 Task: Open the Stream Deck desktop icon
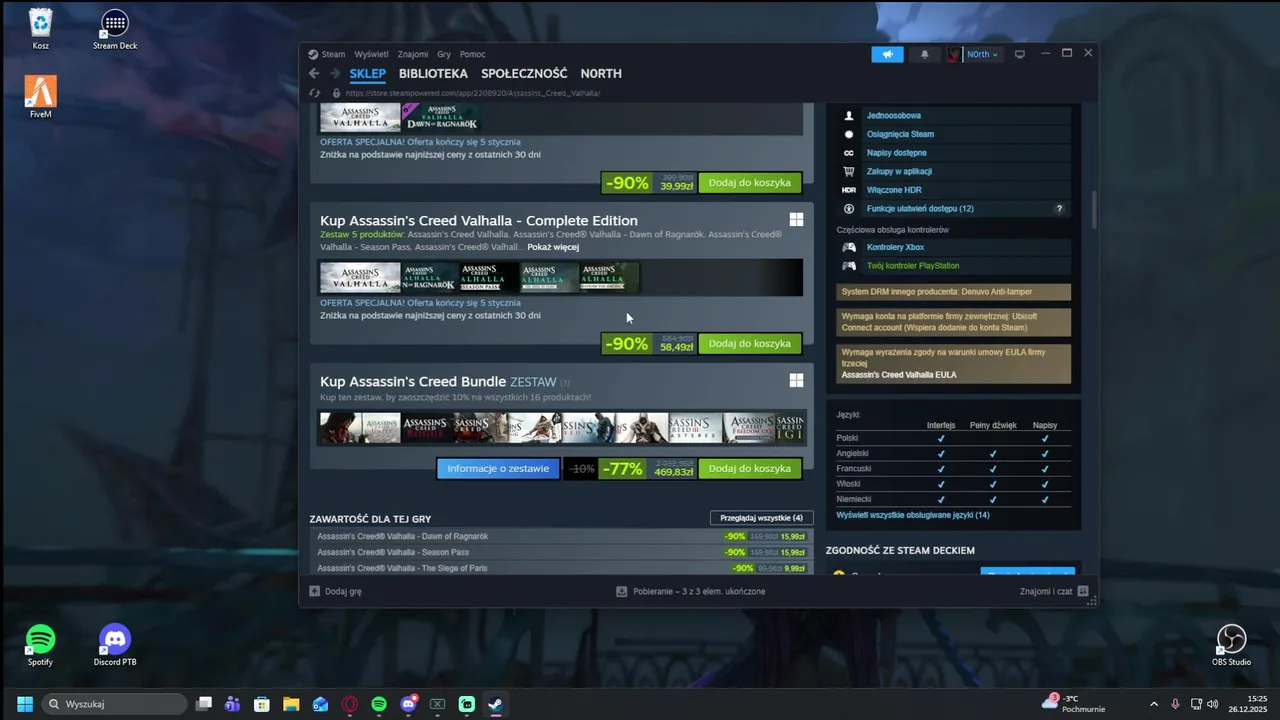(115, 30)
